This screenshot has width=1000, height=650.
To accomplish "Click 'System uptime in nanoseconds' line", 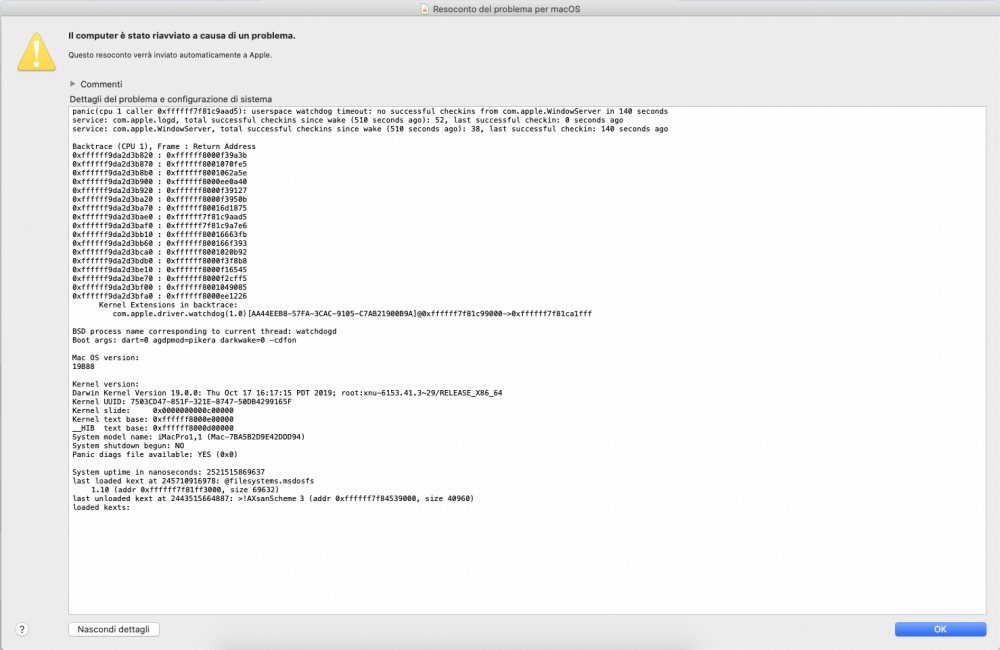I will coord(168,472).
